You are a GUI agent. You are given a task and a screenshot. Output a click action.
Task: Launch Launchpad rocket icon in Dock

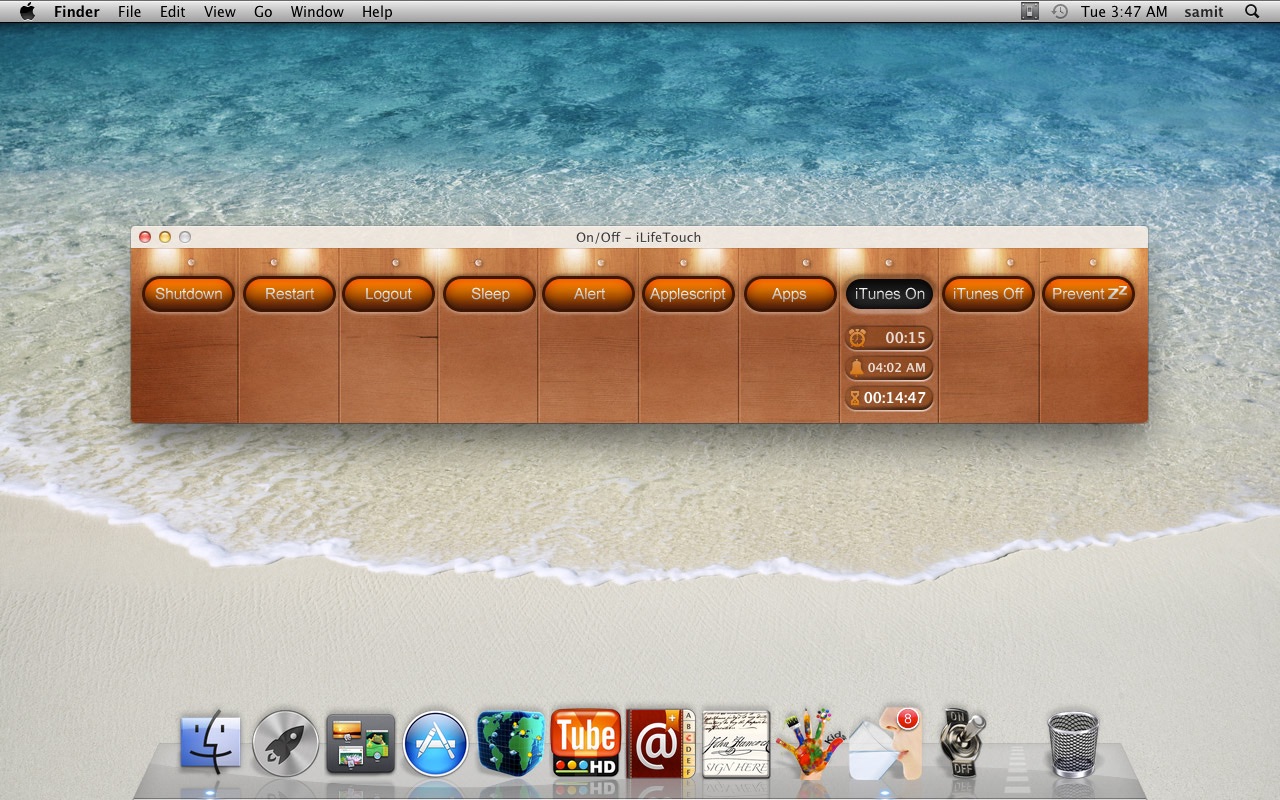[285, 743]
